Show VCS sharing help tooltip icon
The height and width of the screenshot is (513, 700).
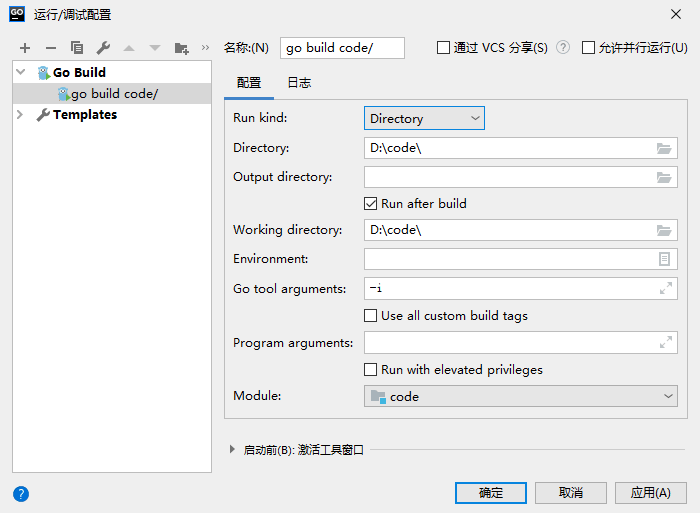(x=563, y=47)
